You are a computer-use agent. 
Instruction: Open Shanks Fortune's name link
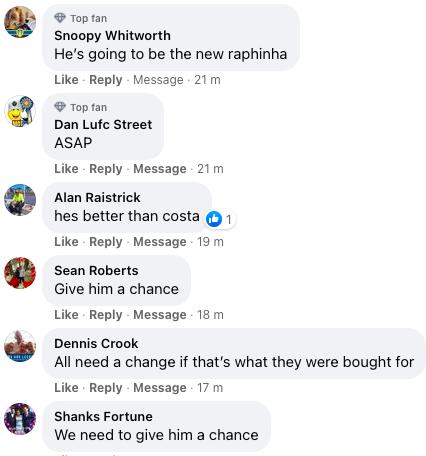point(103,416)
